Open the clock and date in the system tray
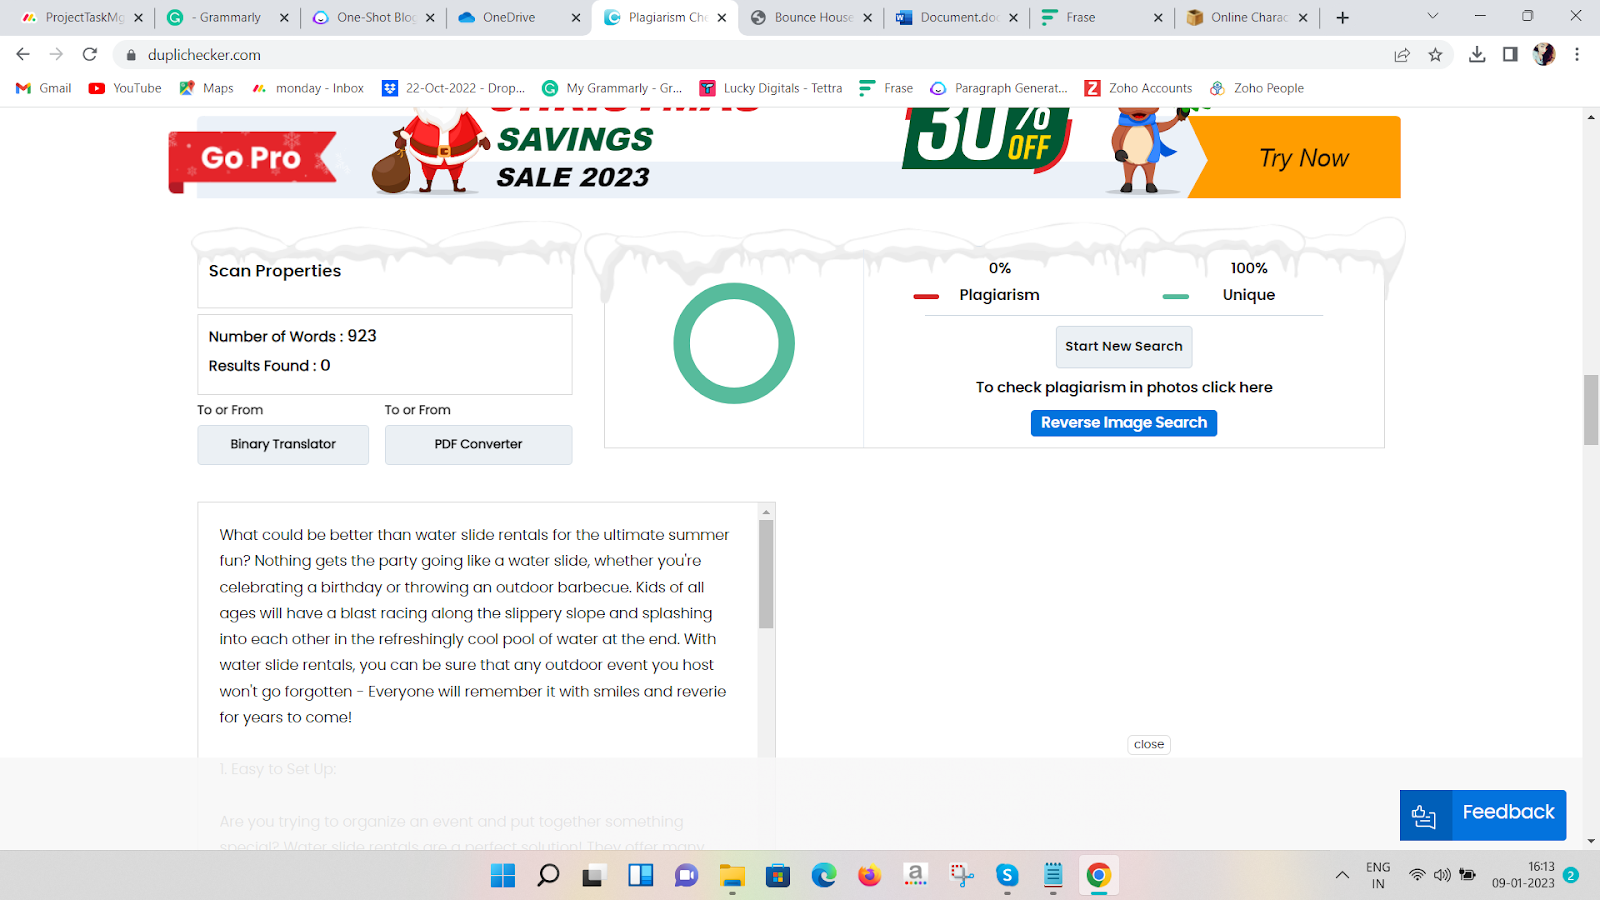 [x=1523, y=875]
